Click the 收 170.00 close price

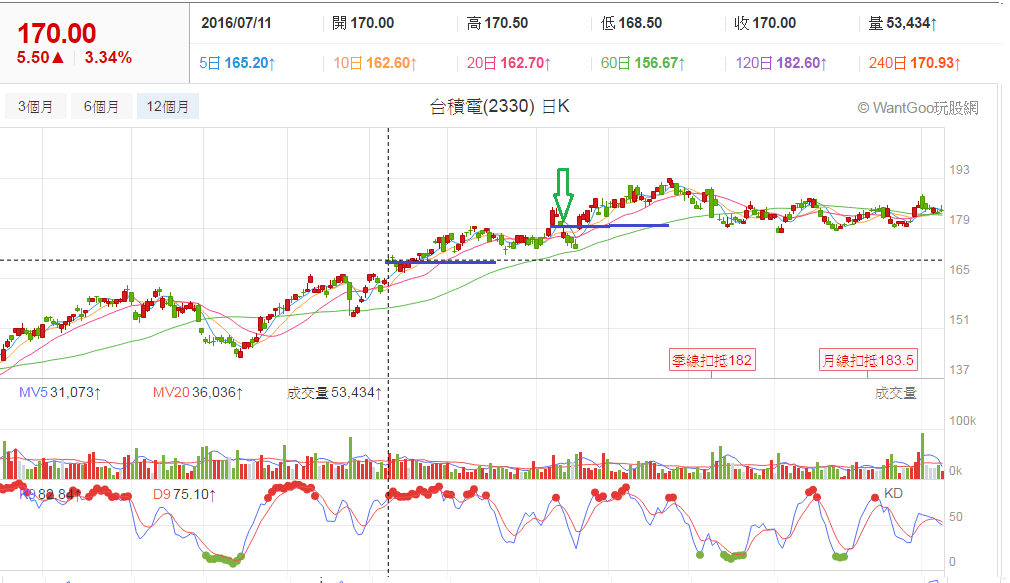pos(765,23)
